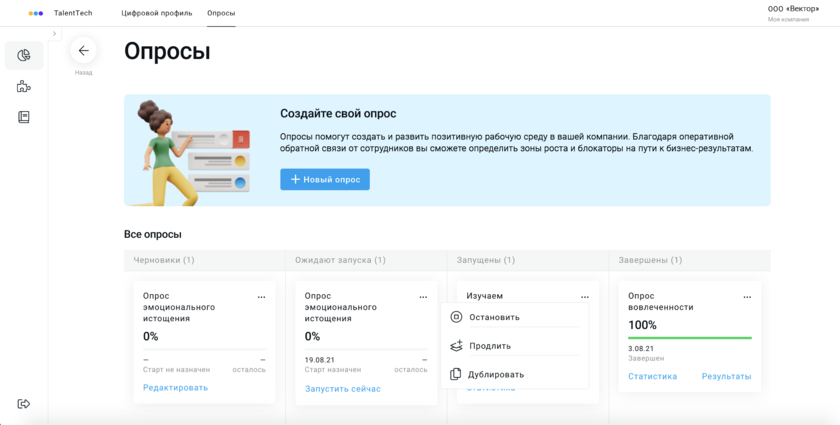Open Статистика for the engagement survey
Image resolution: width=840 pixels, height=425 pixels.
[652, 376]
